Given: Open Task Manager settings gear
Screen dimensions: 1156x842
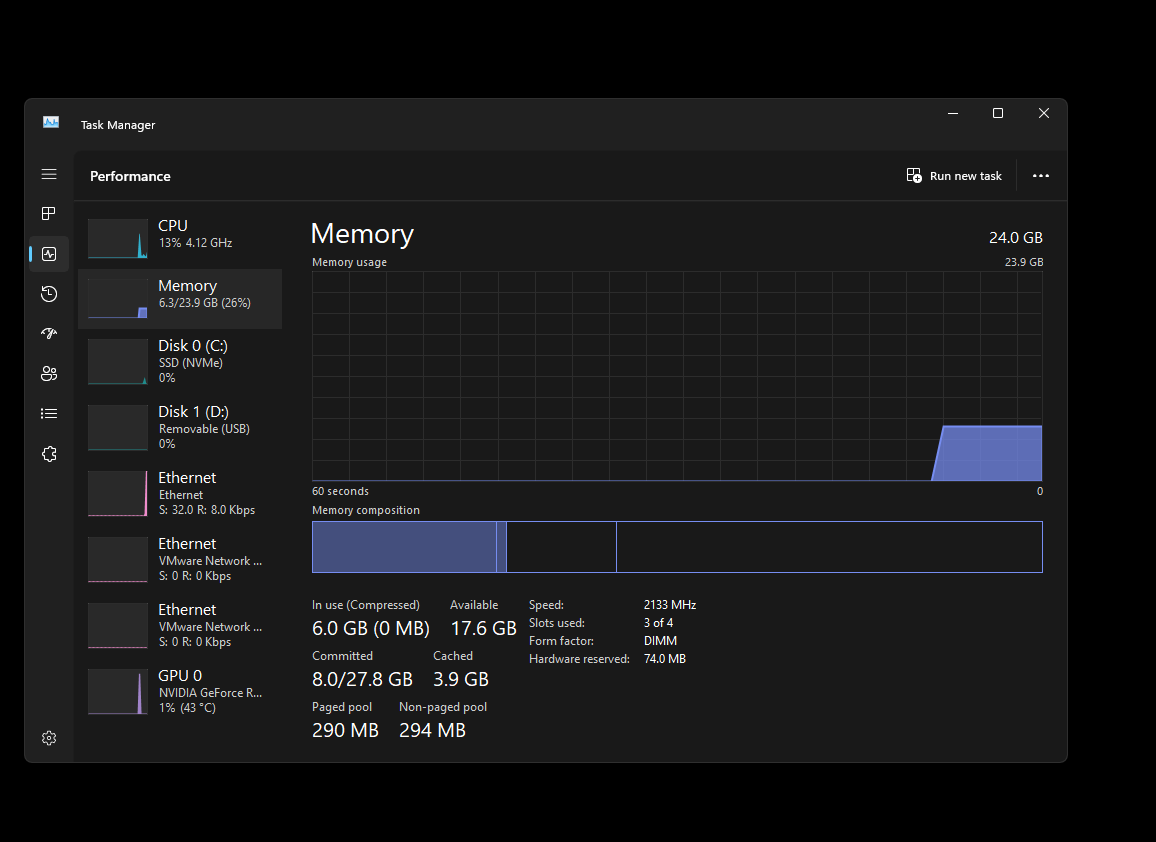Looking at the screenshot, I should tap(49, 738).
